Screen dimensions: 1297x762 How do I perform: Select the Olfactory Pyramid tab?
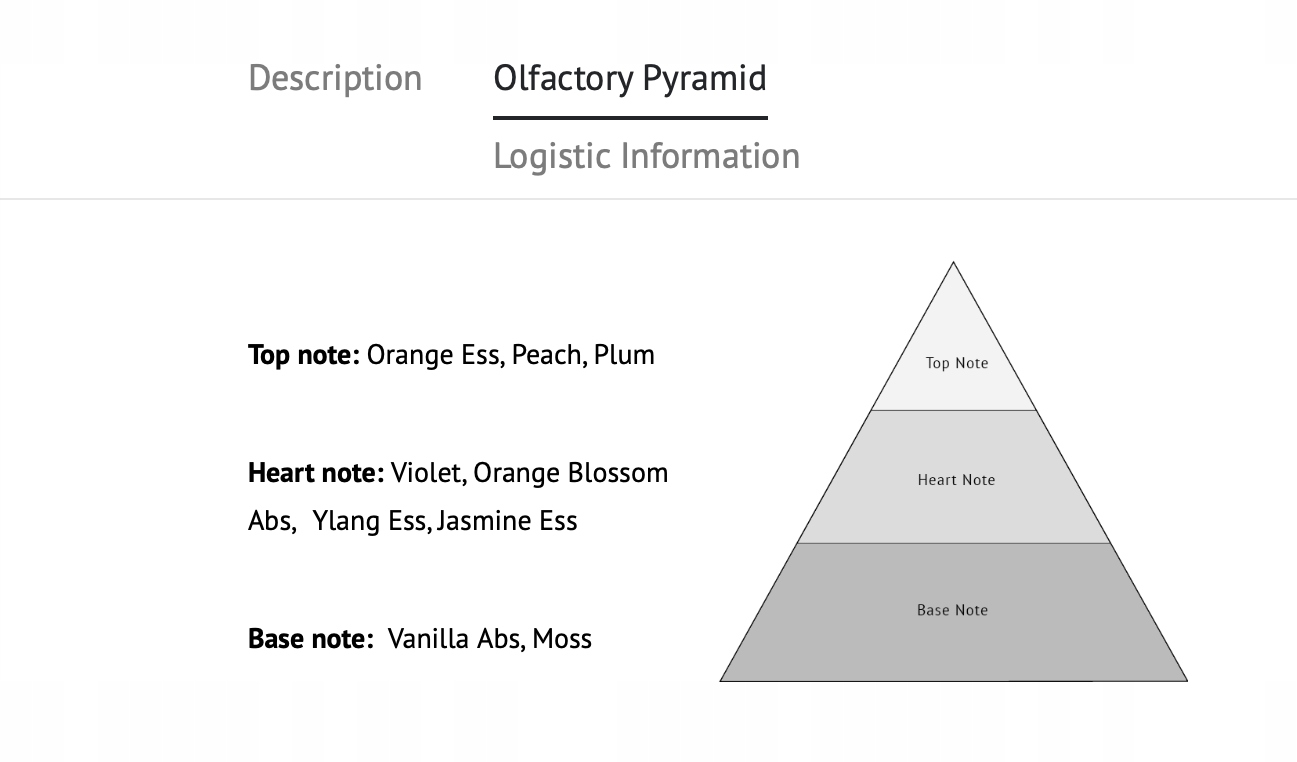point(630,78)
